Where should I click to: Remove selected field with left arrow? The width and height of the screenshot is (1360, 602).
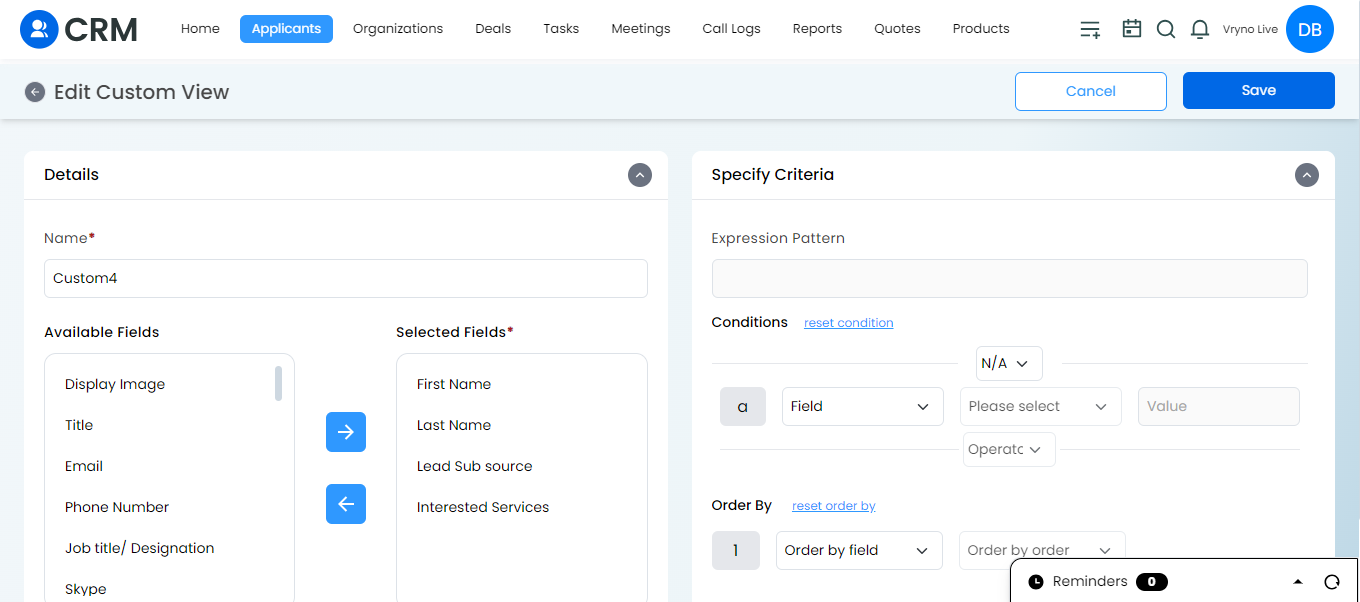(x=346, y=504)
